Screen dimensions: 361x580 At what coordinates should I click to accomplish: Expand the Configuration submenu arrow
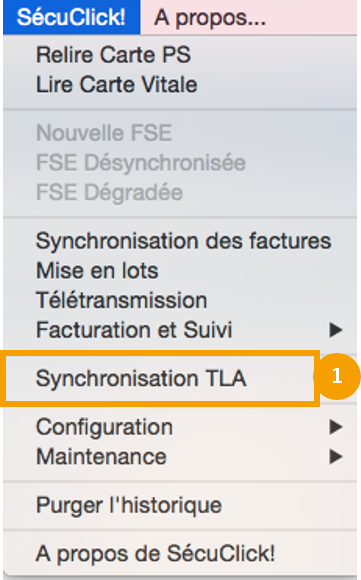(x=336, y=427)
